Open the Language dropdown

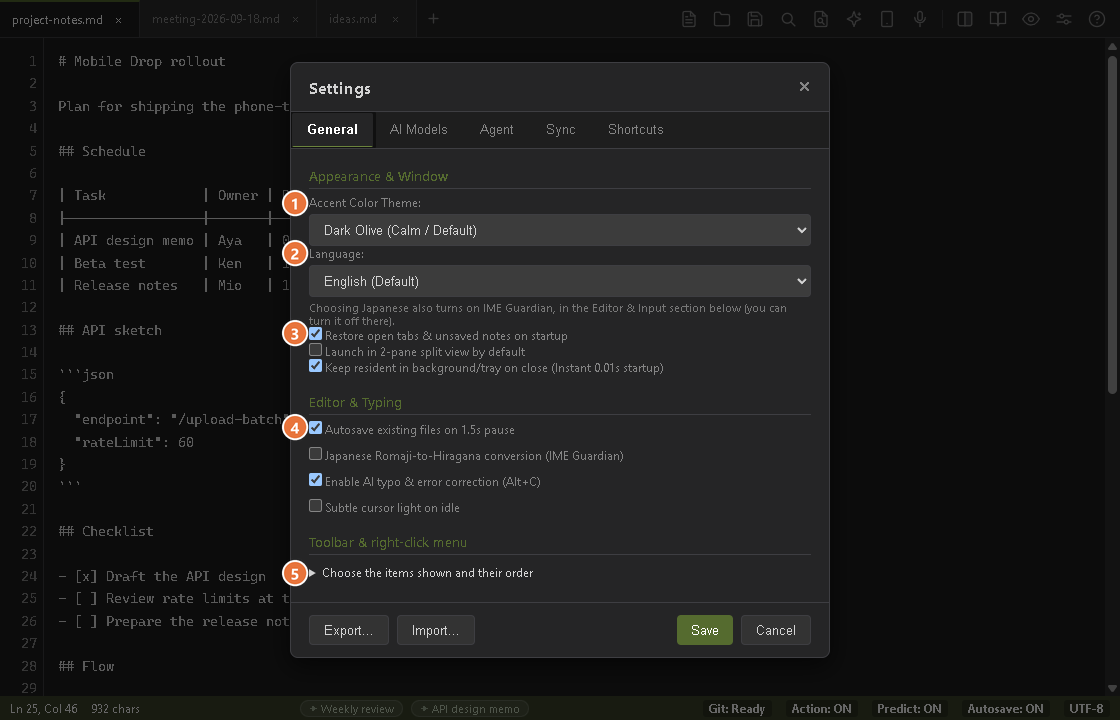point(559,281)
